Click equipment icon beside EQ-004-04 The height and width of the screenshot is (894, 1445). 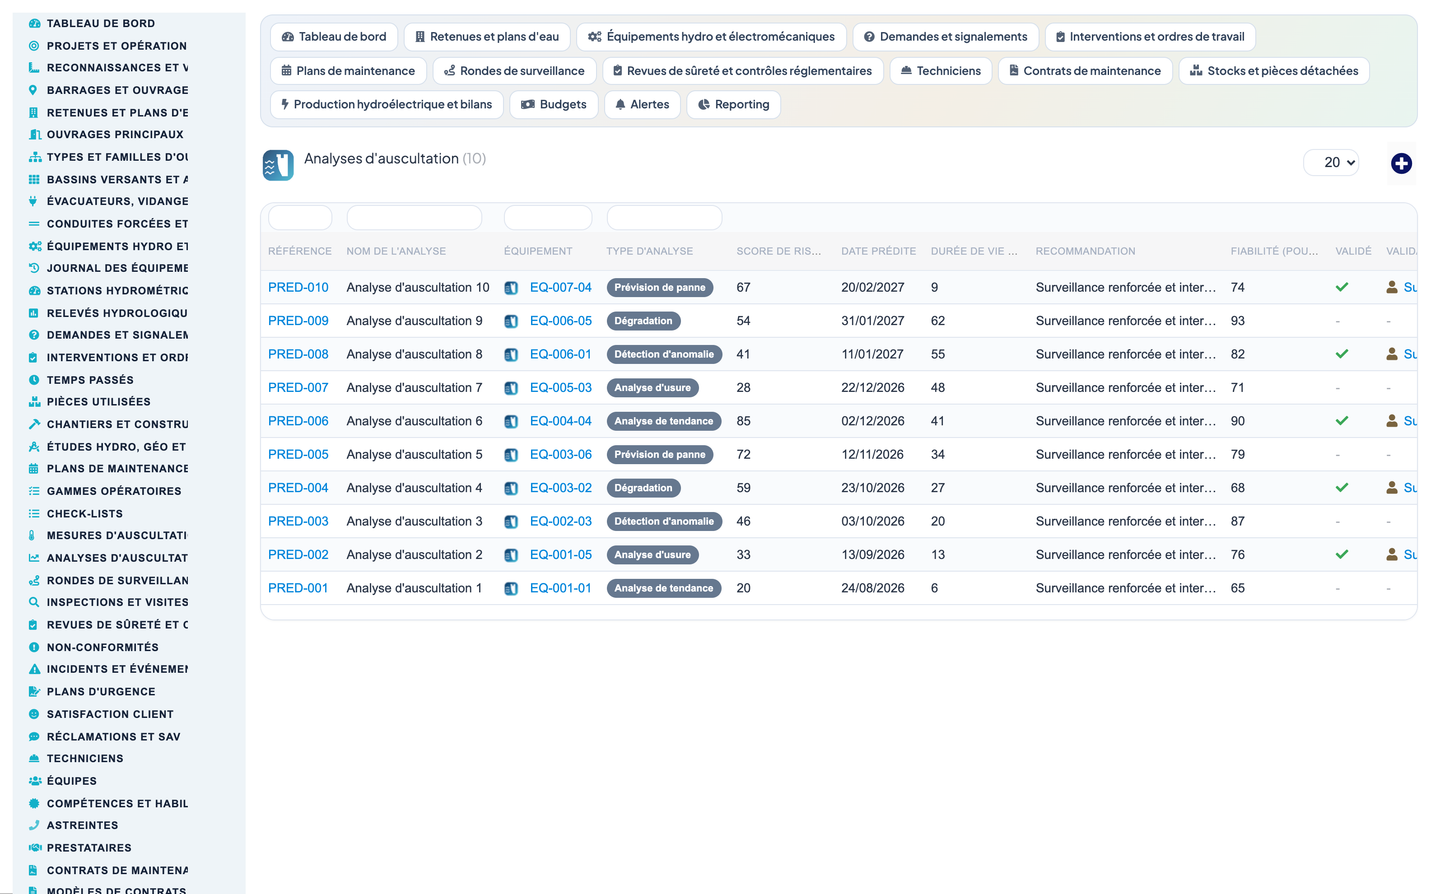coord(511,422)
